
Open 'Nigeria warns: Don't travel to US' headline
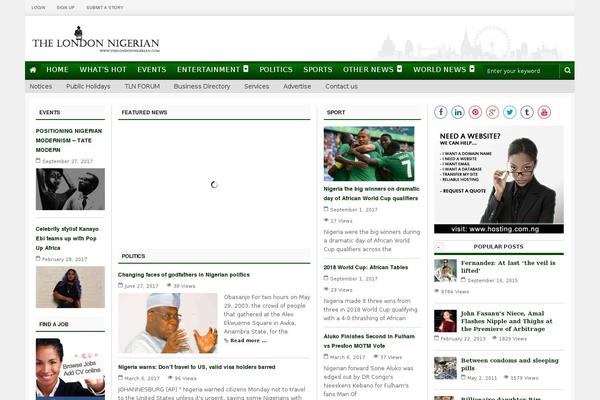(197, 367)
